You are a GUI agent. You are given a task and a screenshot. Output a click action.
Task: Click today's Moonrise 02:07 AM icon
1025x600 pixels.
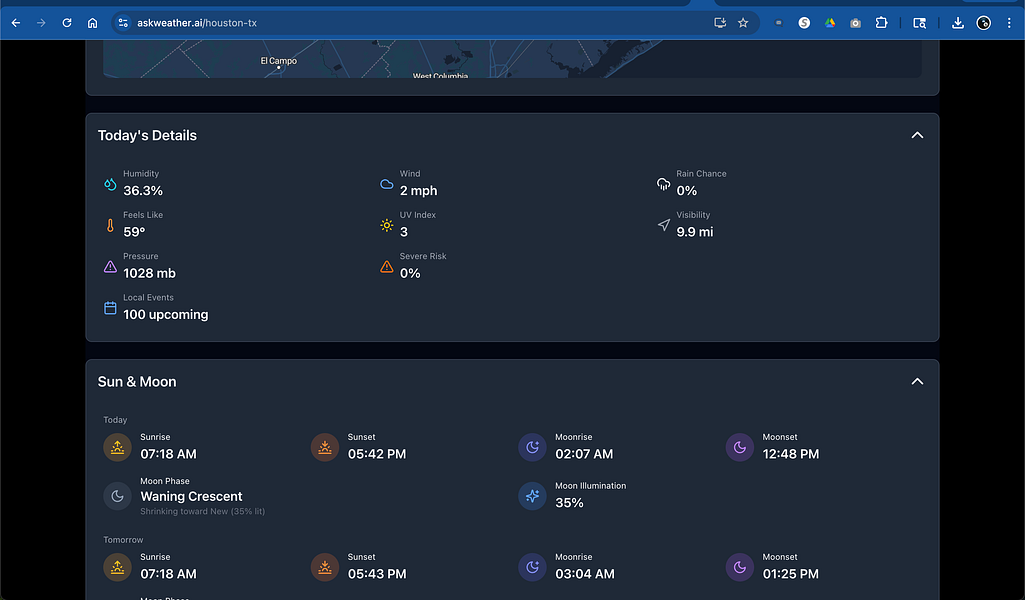coord(532,447)
